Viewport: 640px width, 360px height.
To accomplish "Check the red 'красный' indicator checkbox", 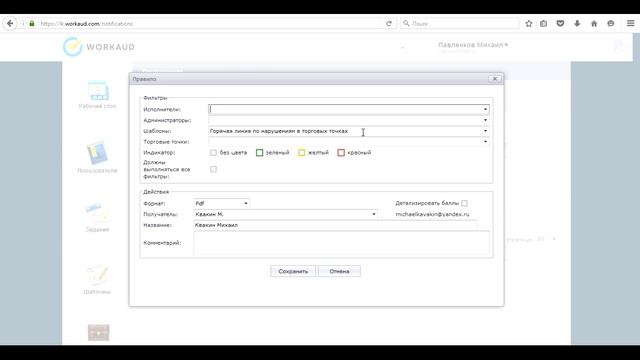I will coord(341,153).
